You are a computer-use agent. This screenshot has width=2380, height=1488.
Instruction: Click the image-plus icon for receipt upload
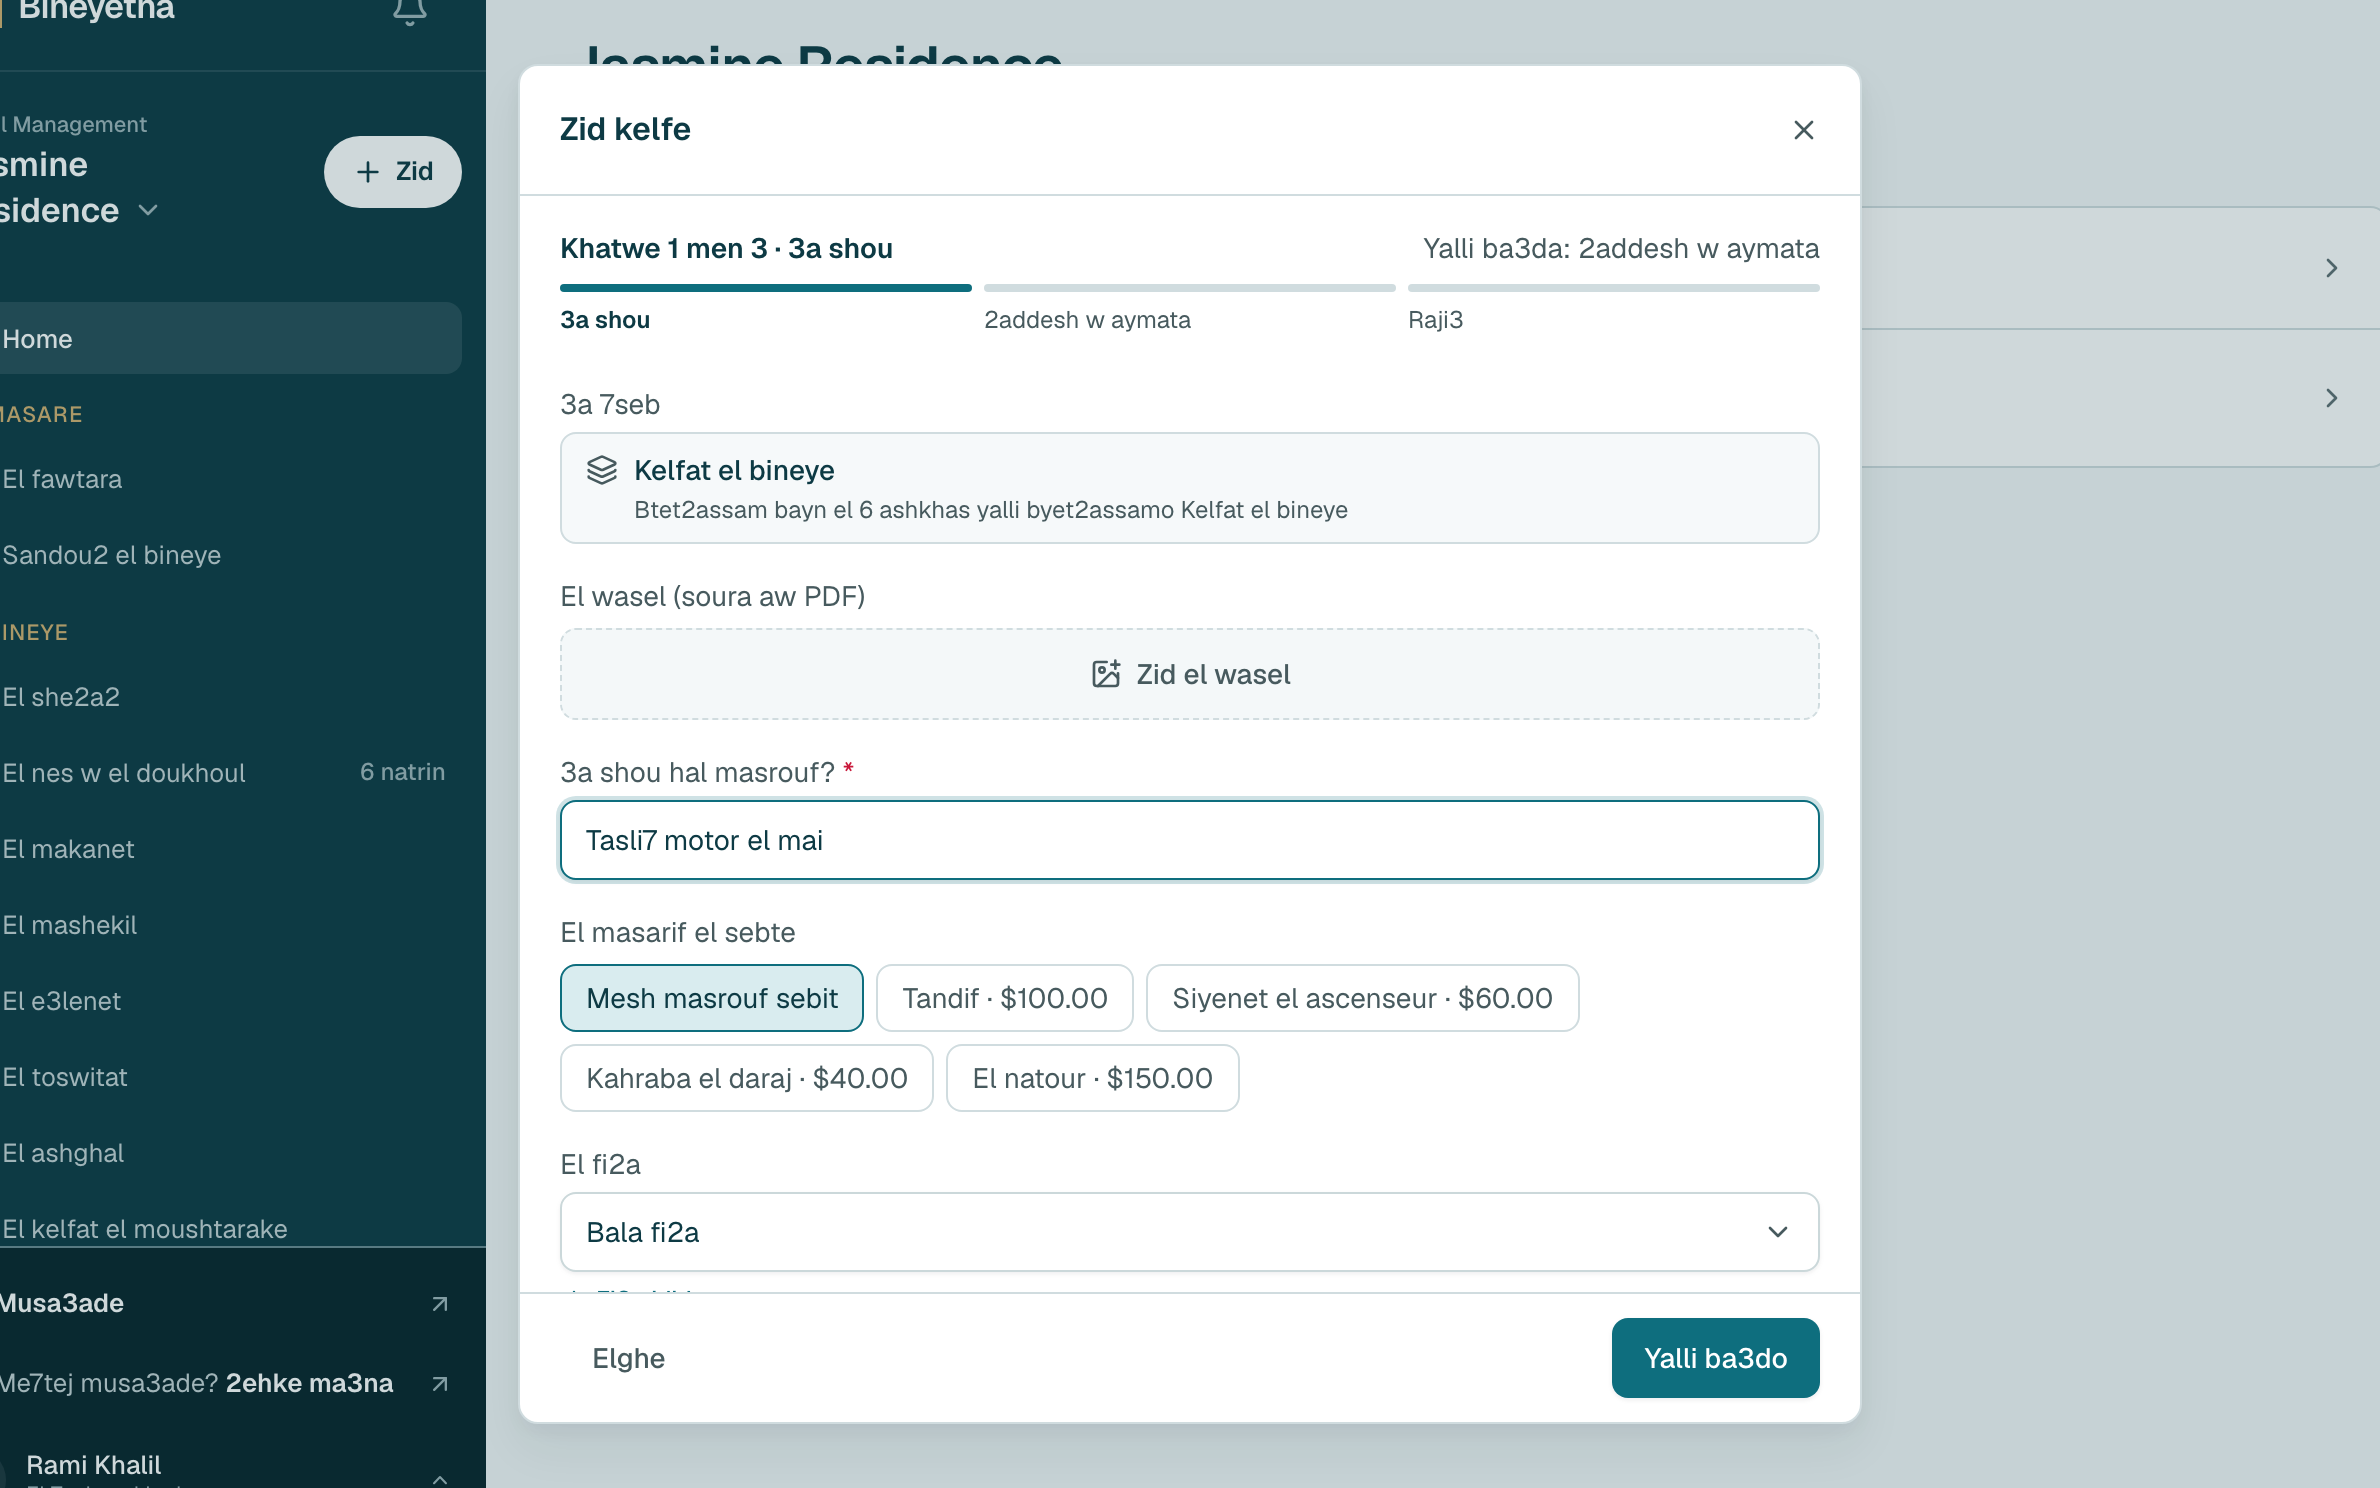tap(1105, 674)
